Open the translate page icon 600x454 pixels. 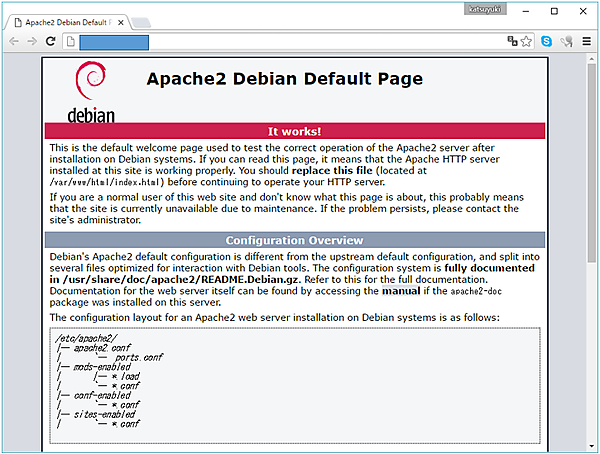512,41
